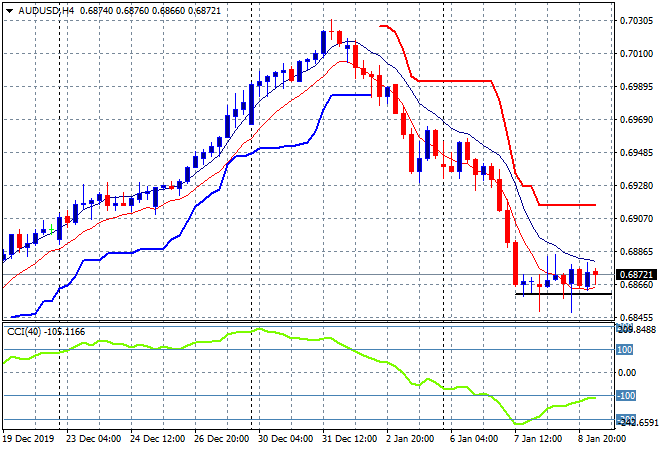Click the 26 Dec 20:00 time label
This screenshot has width=660, height=450.
click(x=221, y=439)
